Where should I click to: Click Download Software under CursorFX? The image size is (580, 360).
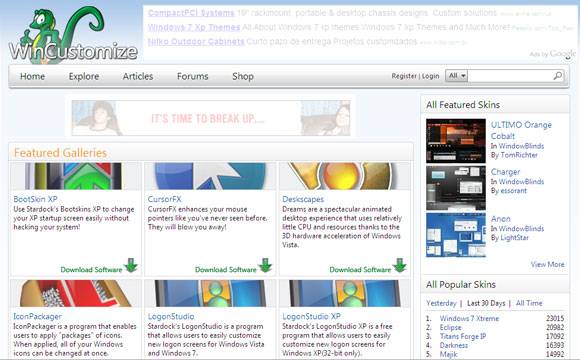point(226,270)
